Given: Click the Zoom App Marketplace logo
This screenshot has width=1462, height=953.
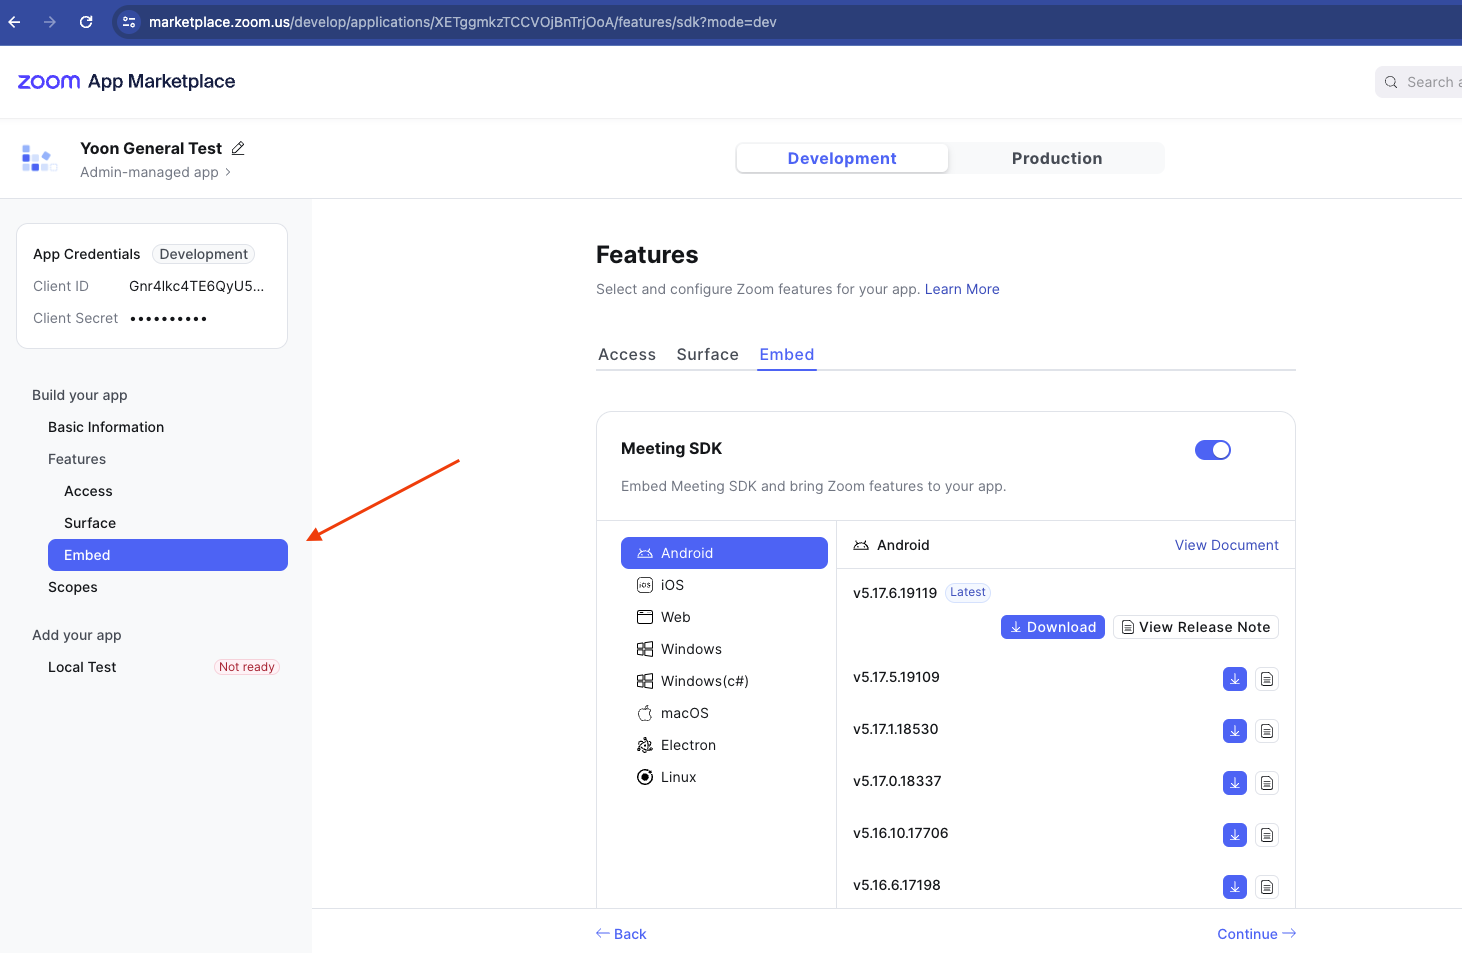Looking at the screenshot, I should (127, 82).
